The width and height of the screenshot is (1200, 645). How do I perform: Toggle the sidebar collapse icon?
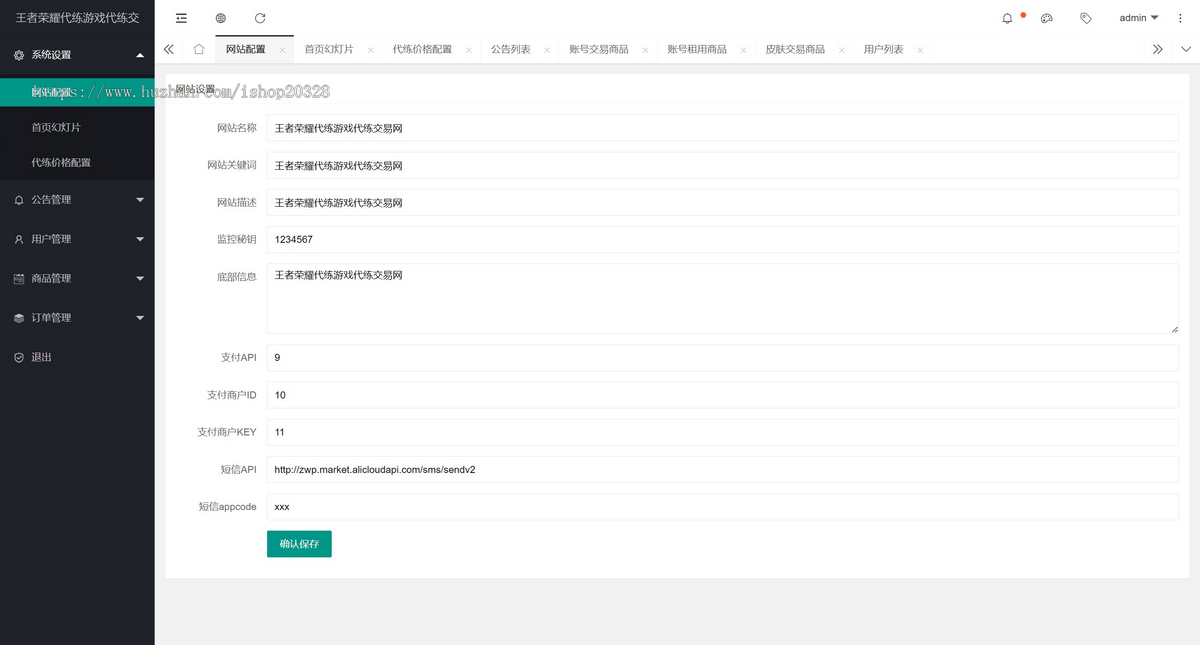(x=181, y=18)
